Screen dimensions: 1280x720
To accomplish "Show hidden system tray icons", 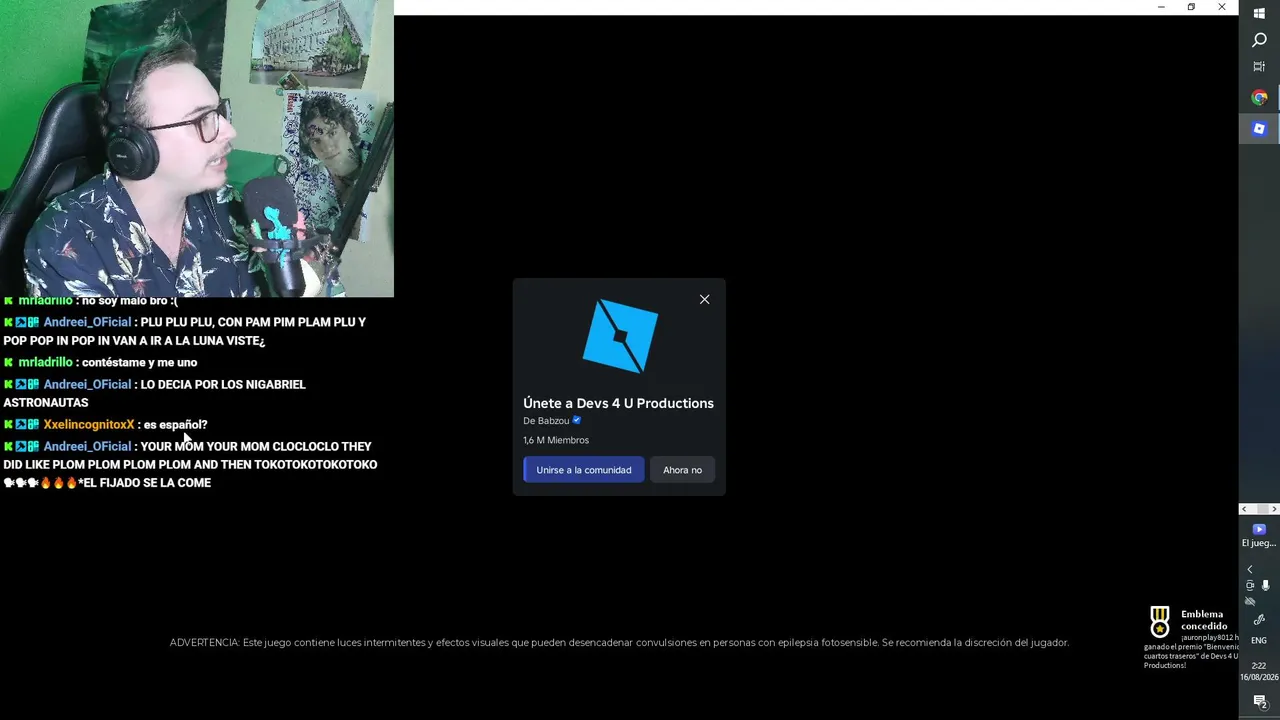I will (1249, 569).
